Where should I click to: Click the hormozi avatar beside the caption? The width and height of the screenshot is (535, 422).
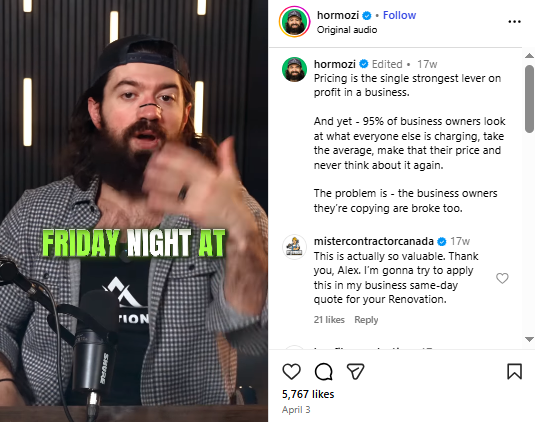tap(294, 69)
